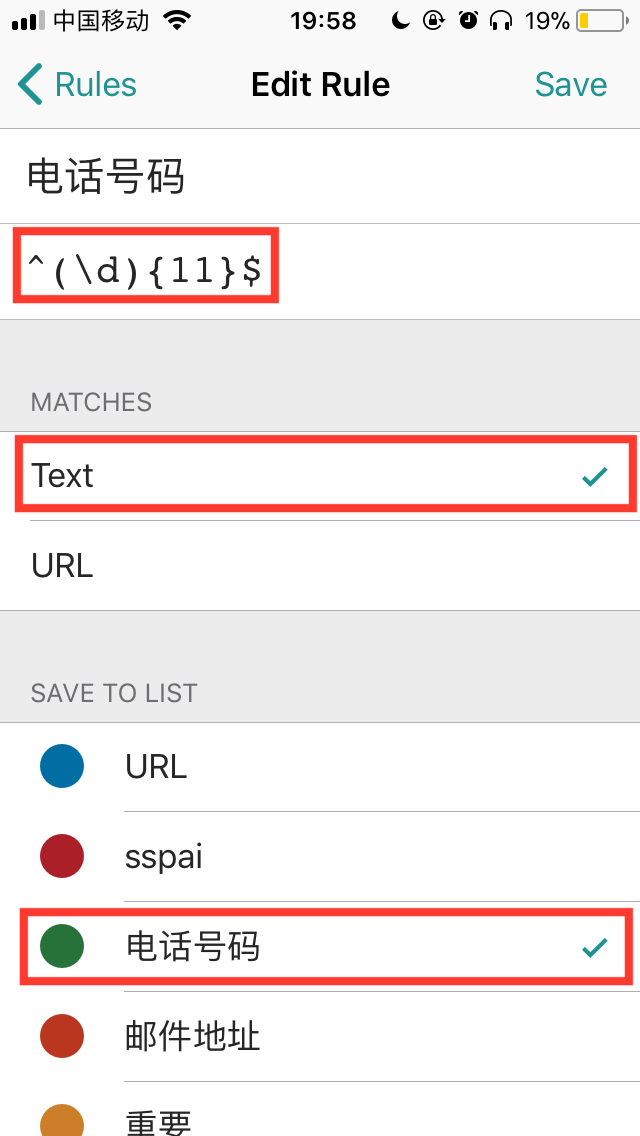The image size is (640, 1136).
Task: Tap the Wi-Fi icon in status bar
Action: coord(177,20)
